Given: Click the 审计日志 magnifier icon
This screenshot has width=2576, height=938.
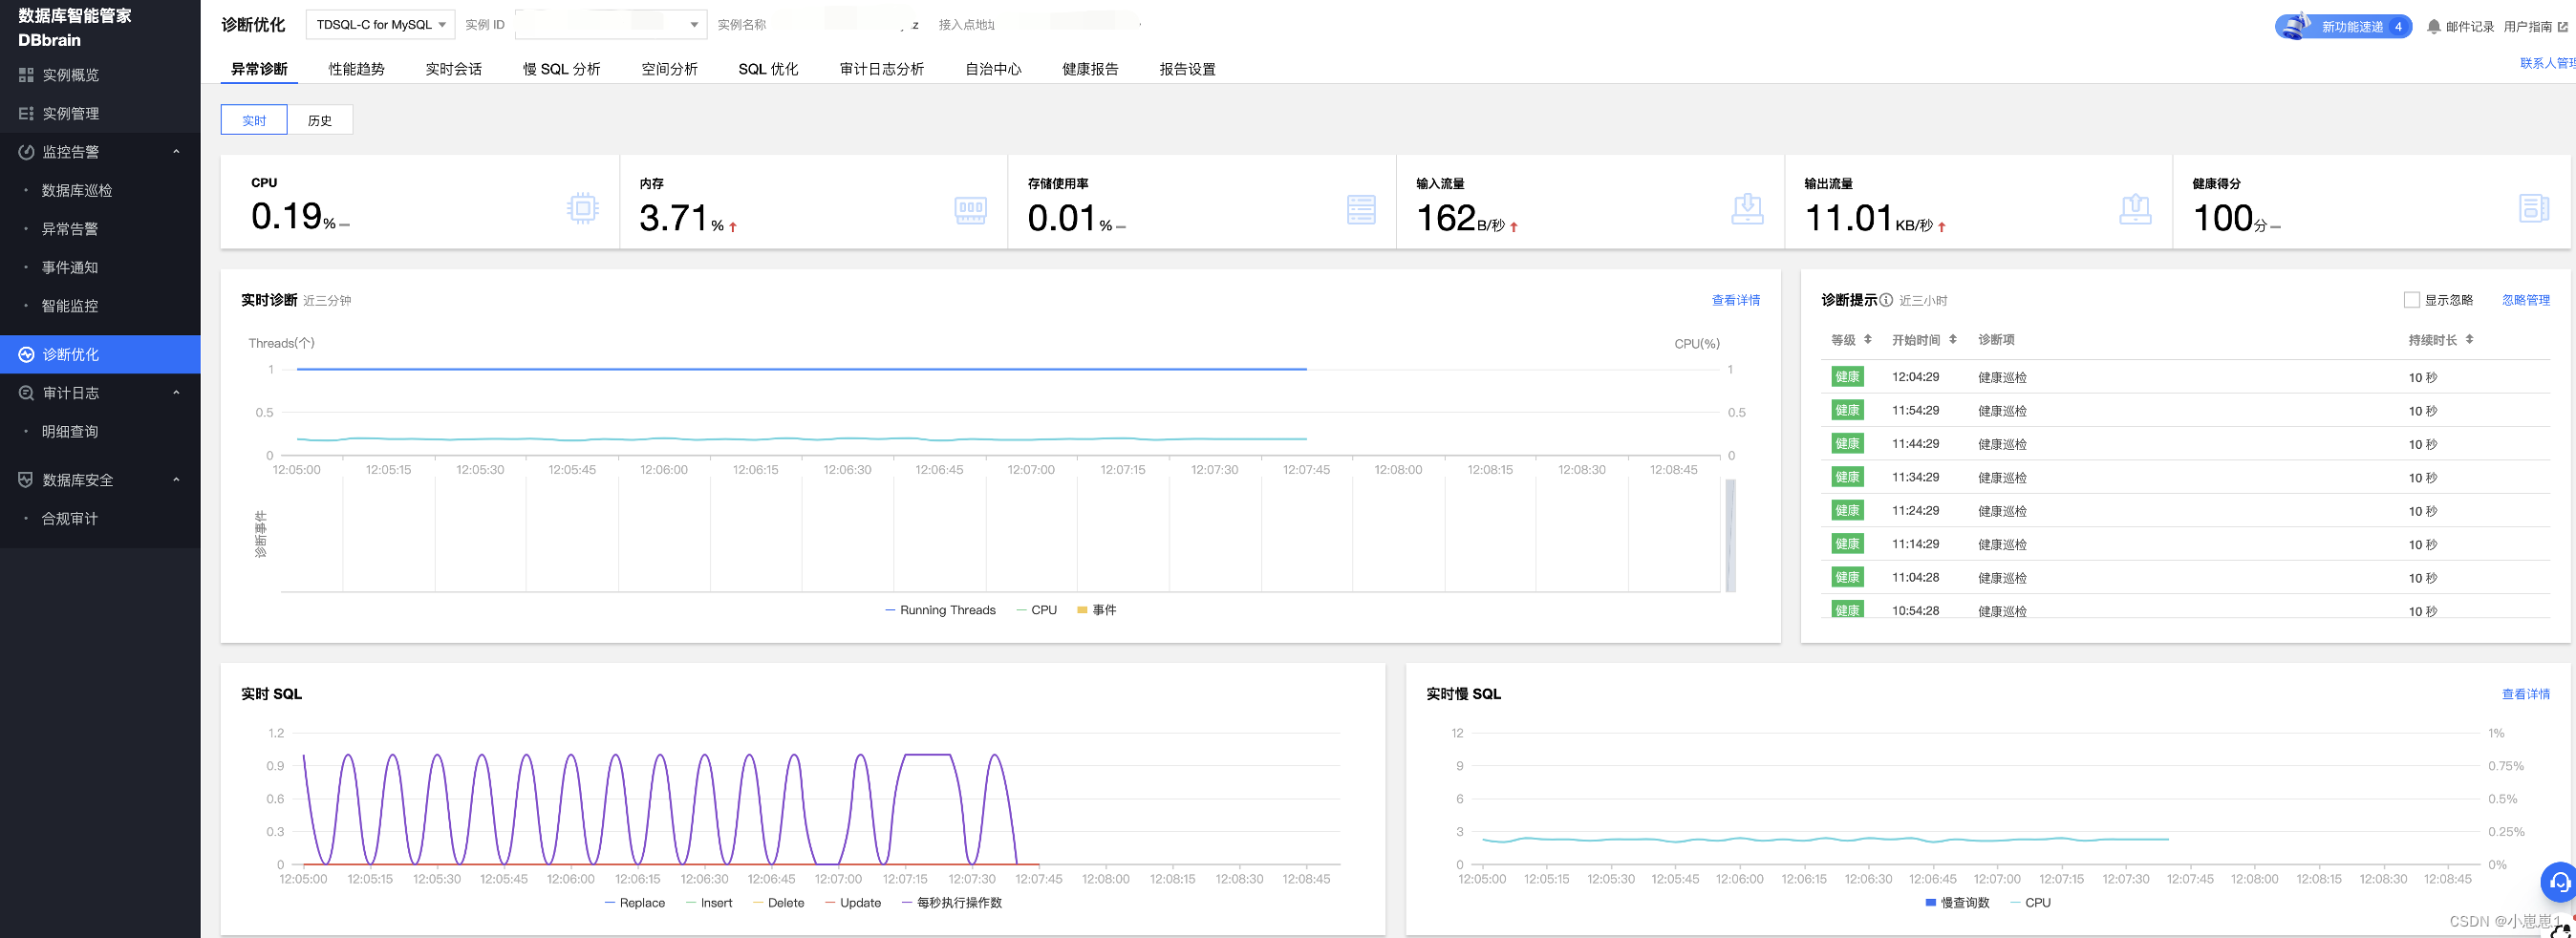Looking at the screenshot, I should click(x=26, y=393).
